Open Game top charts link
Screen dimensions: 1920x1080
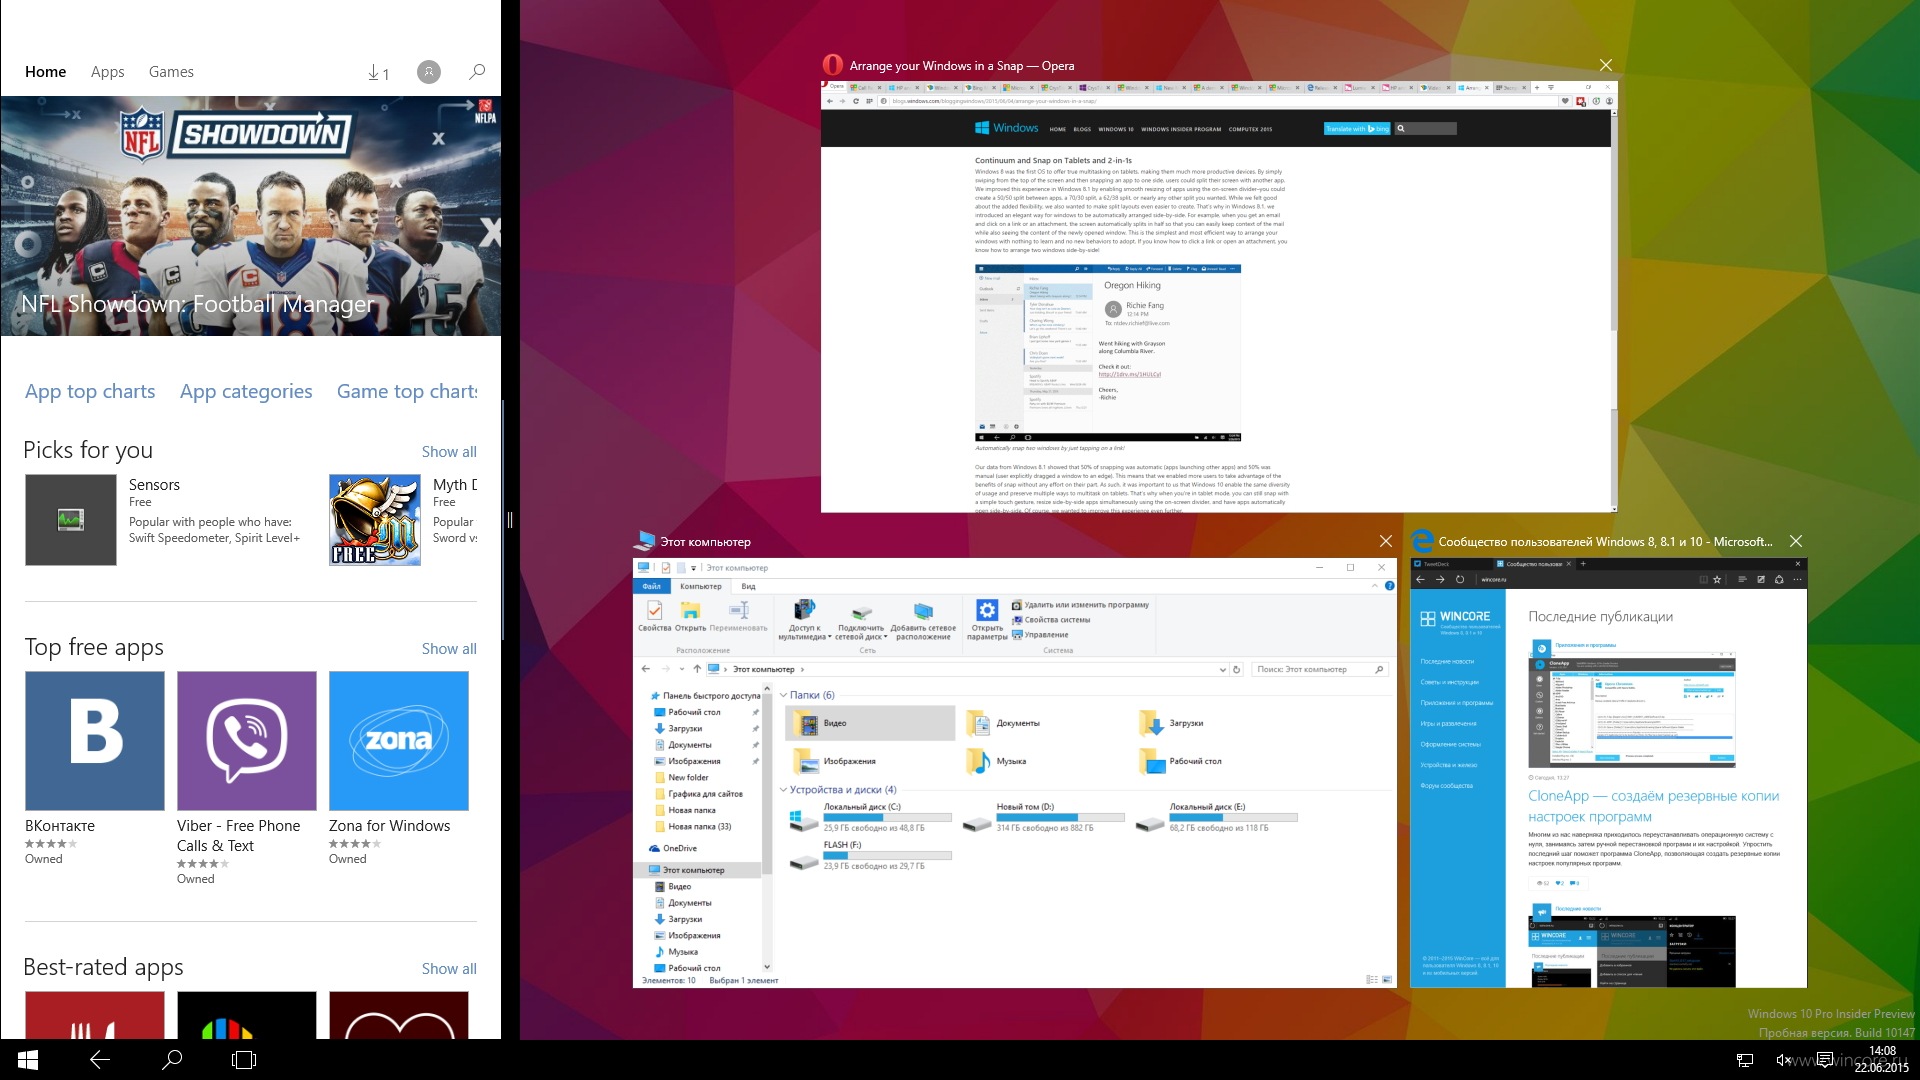pos(407,392)
